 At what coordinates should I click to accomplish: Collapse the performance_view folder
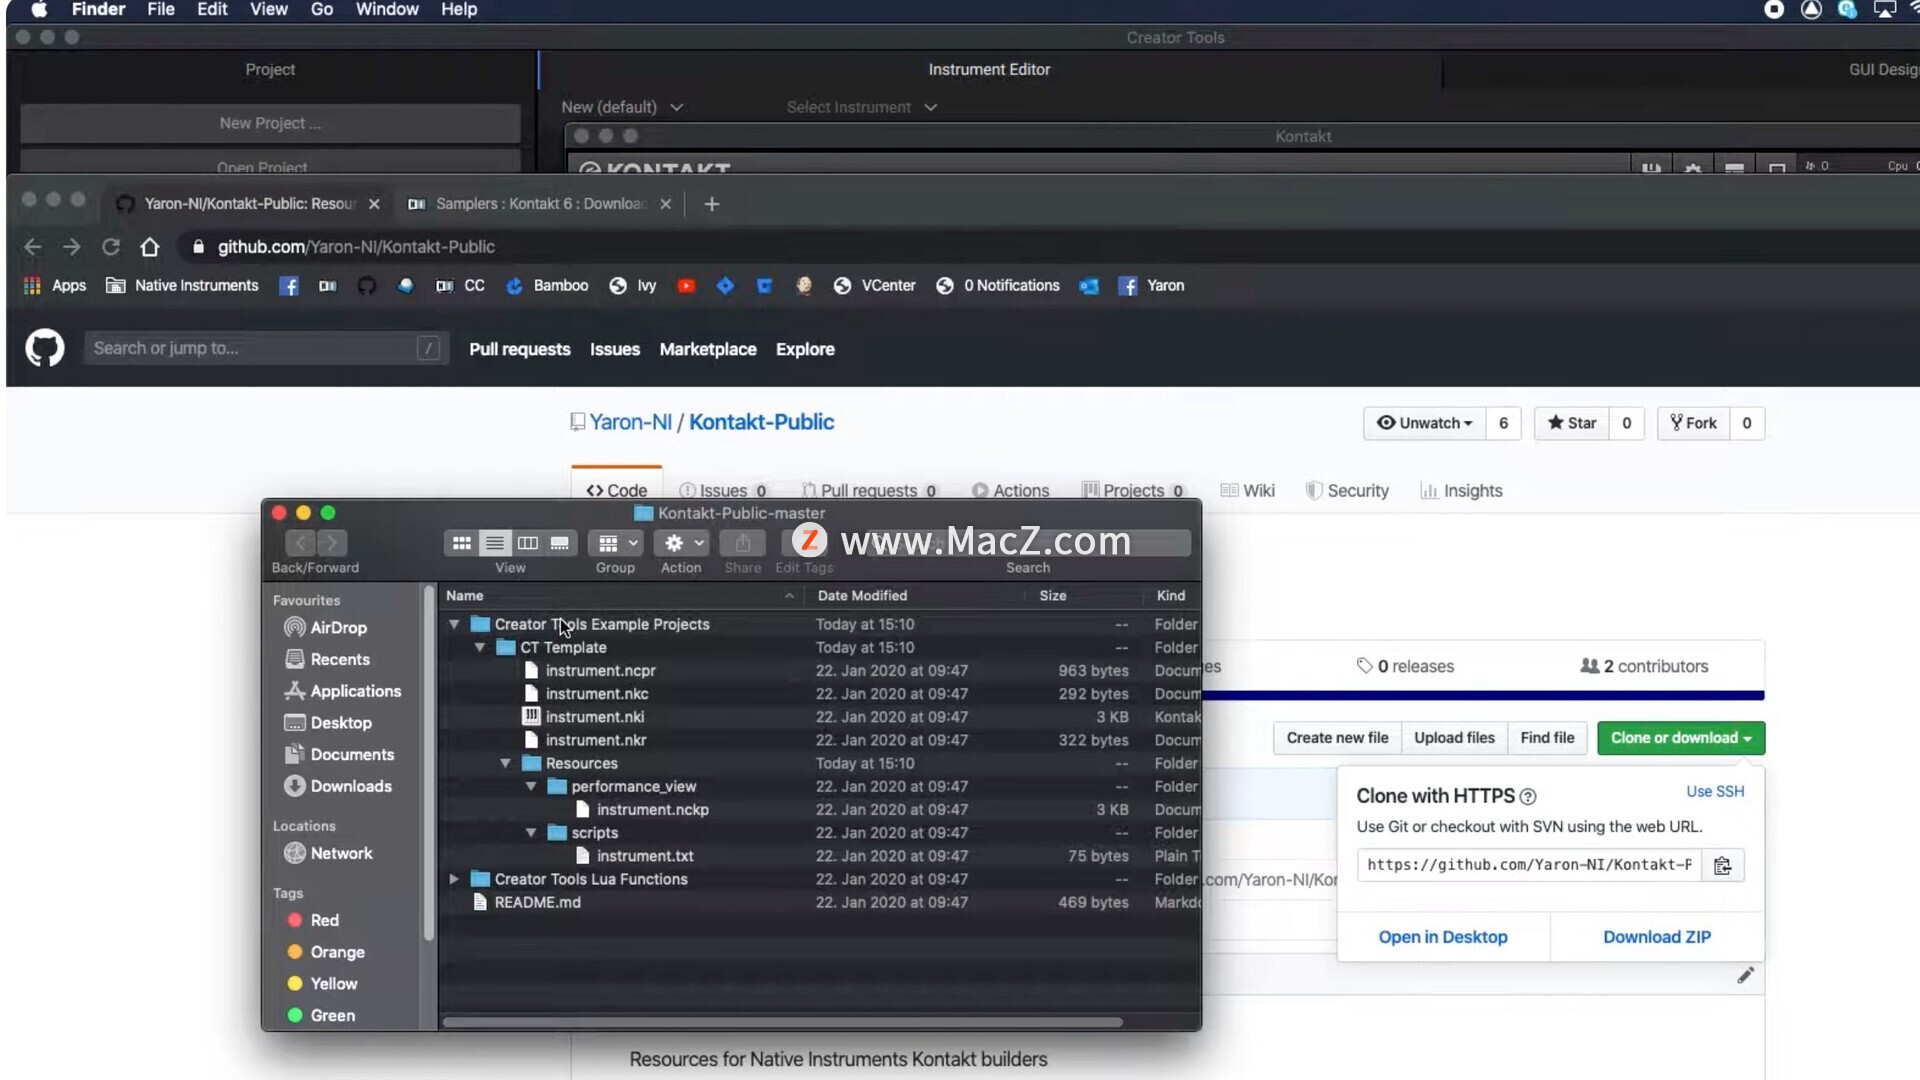[531, 787]
